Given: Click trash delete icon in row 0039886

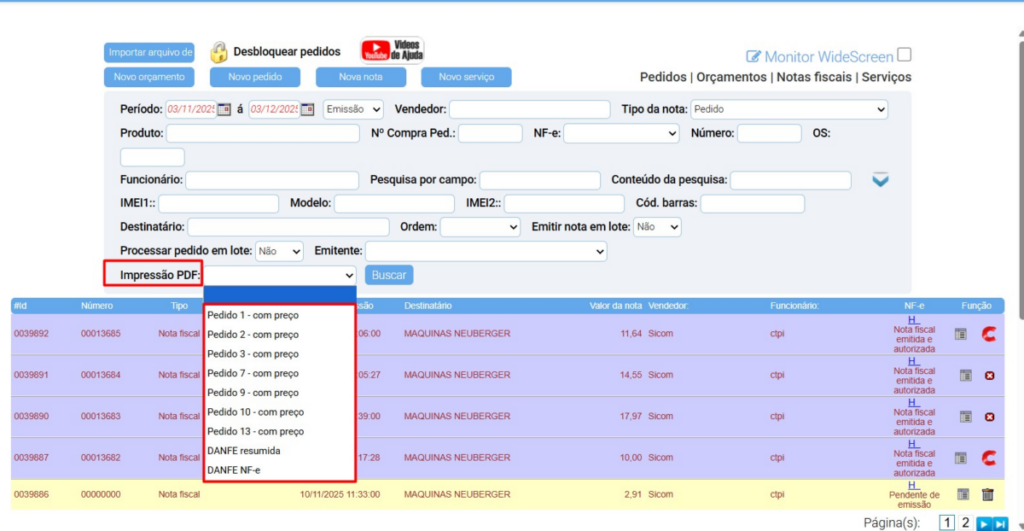Looking at the screenshot, I should 987,494.
